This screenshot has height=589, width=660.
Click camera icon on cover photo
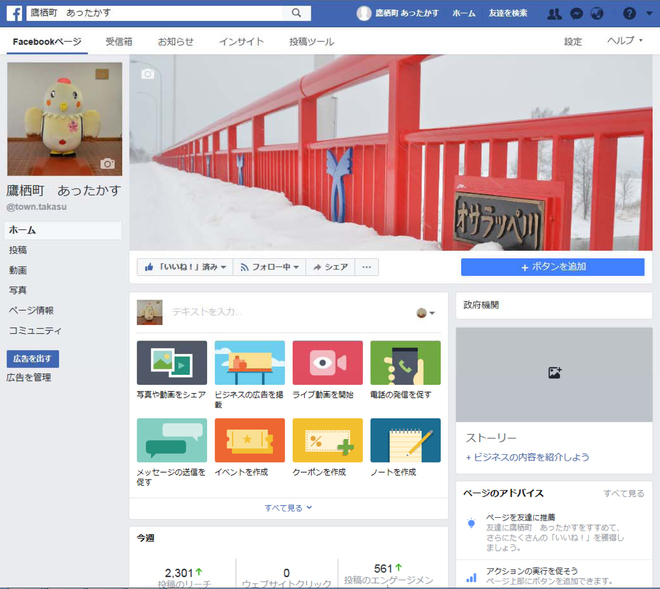coord(147,74)
